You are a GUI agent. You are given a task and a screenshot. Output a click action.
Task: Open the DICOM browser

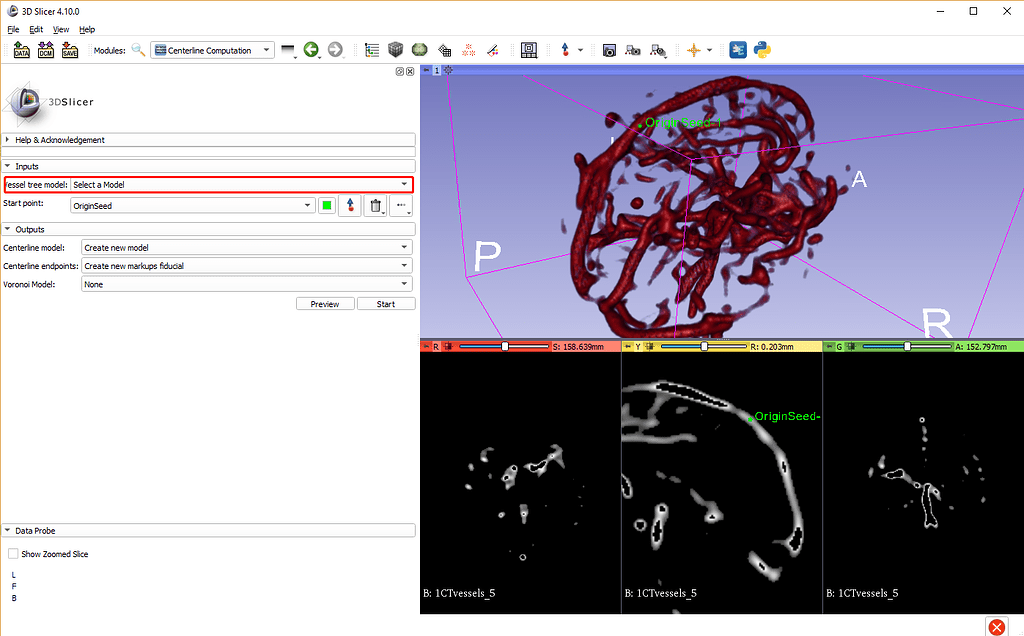pos(45,49)
